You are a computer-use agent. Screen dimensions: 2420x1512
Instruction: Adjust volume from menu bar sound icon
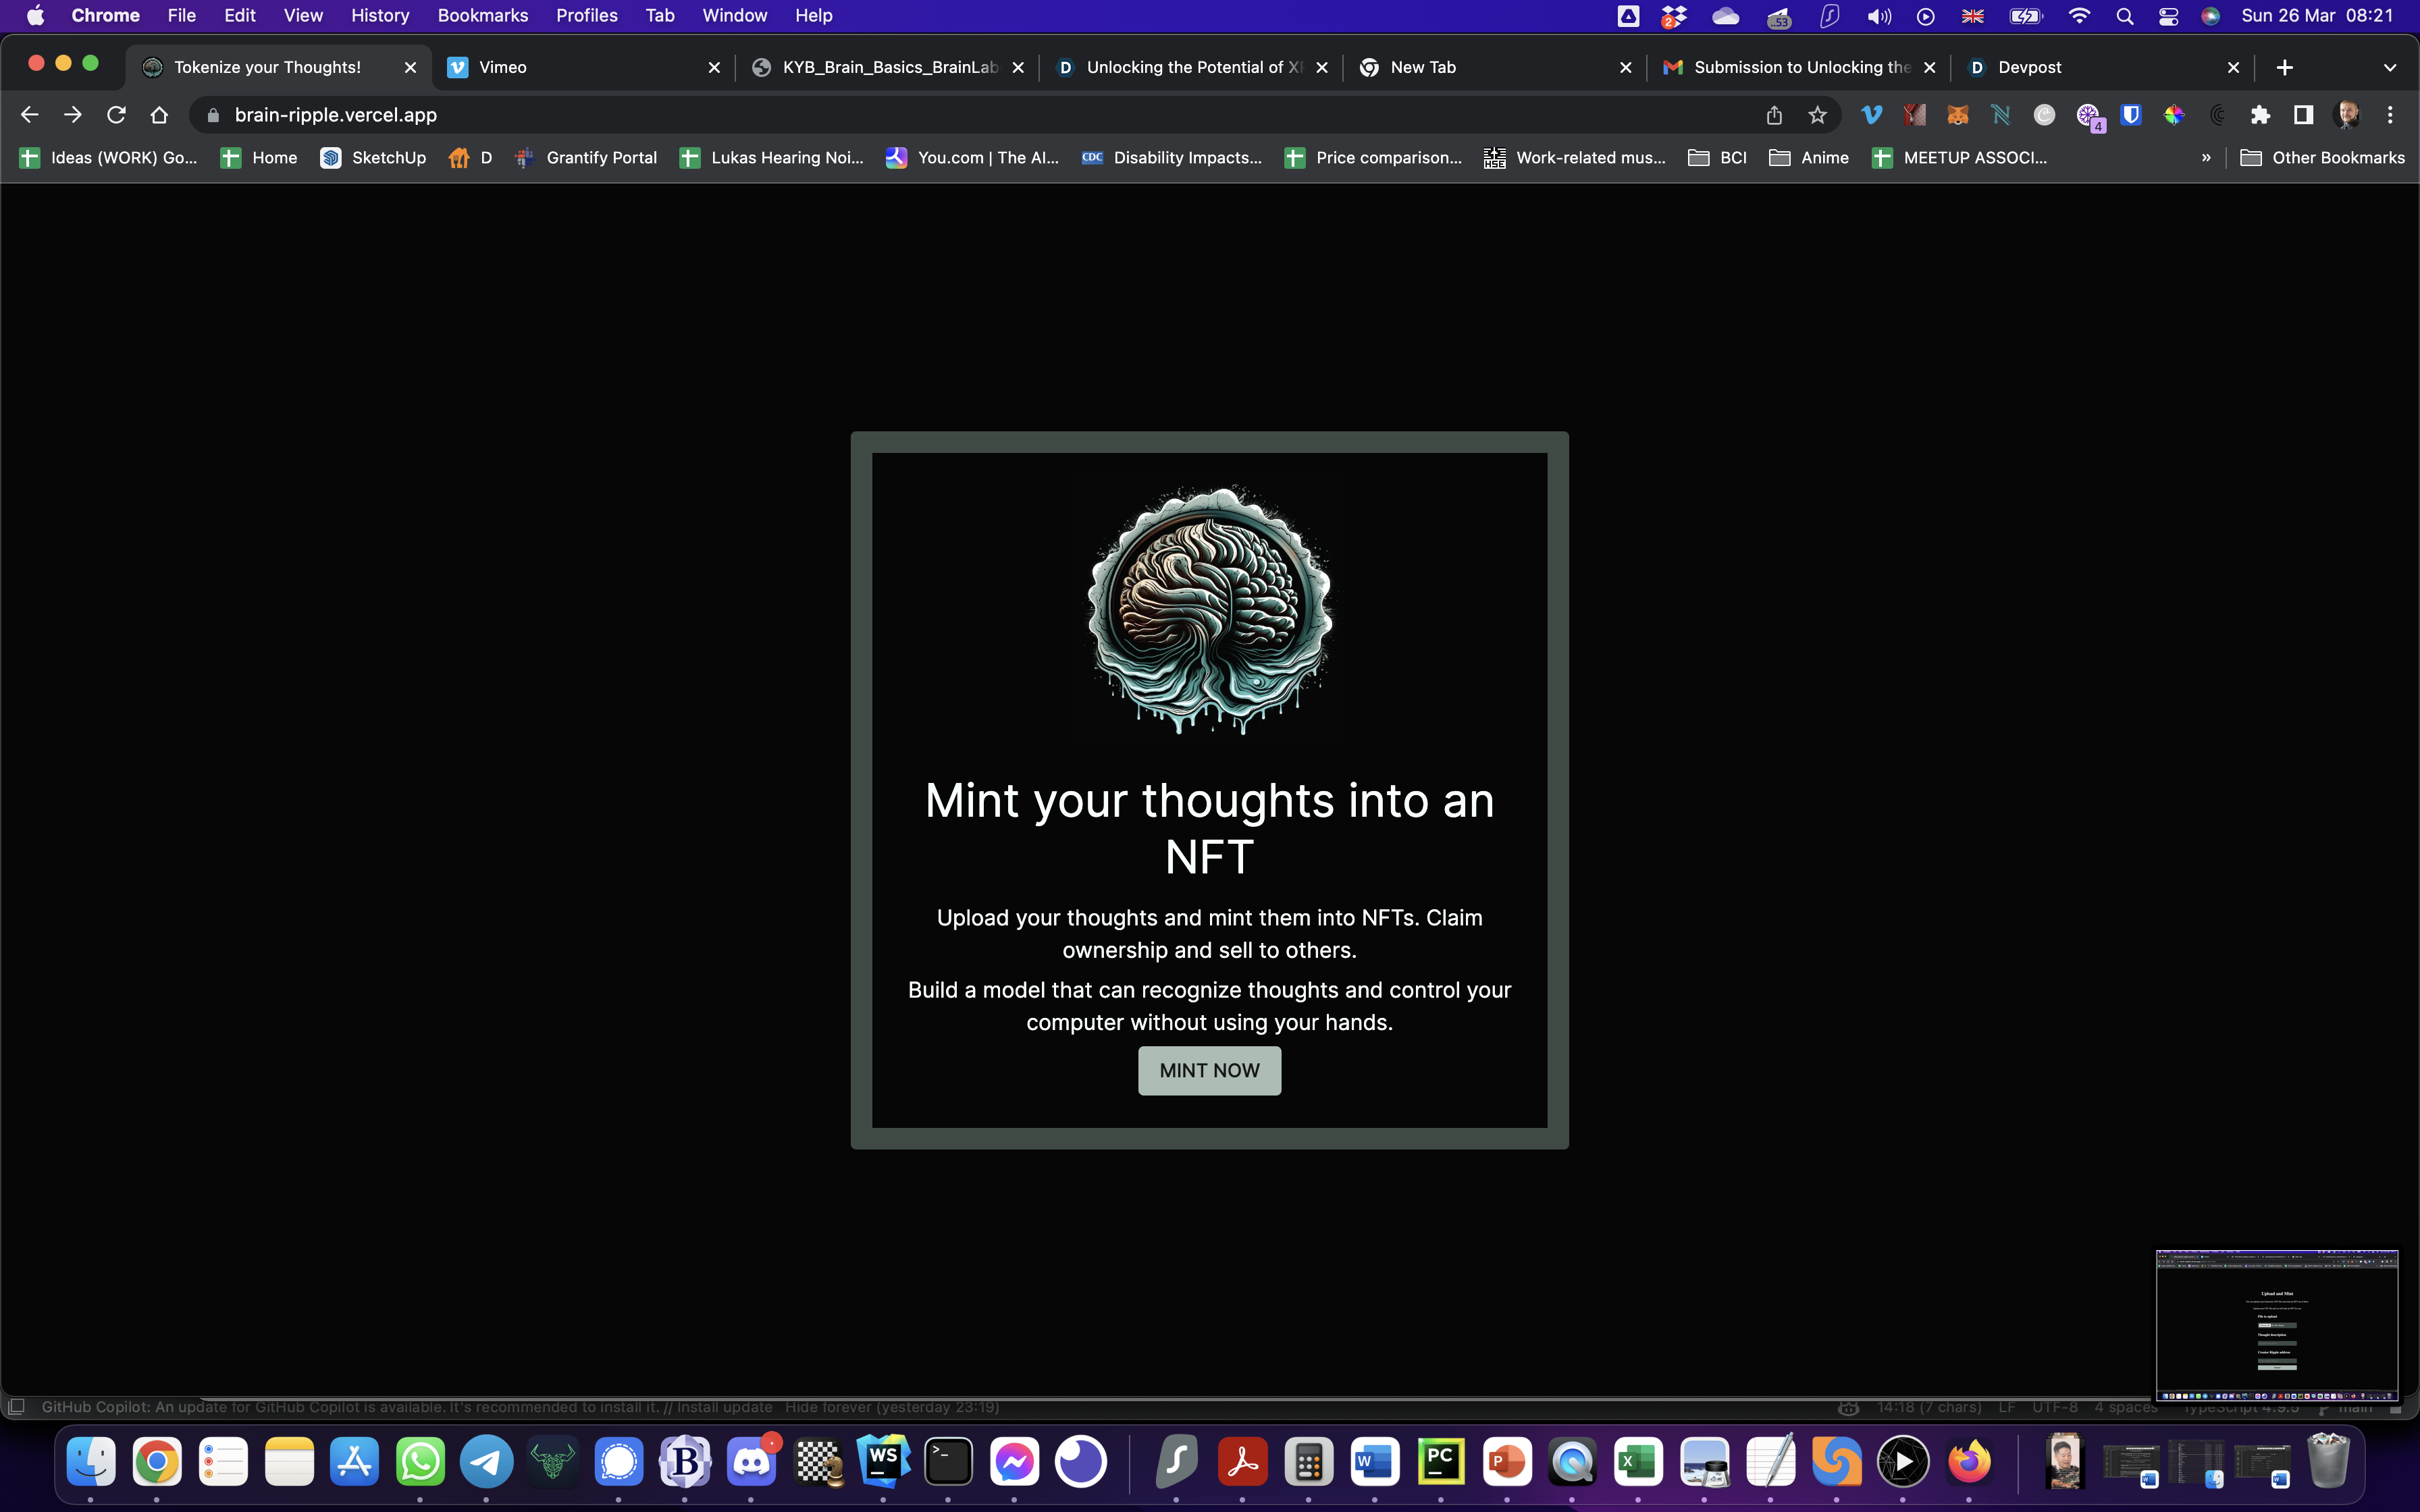click(1879, 16)
